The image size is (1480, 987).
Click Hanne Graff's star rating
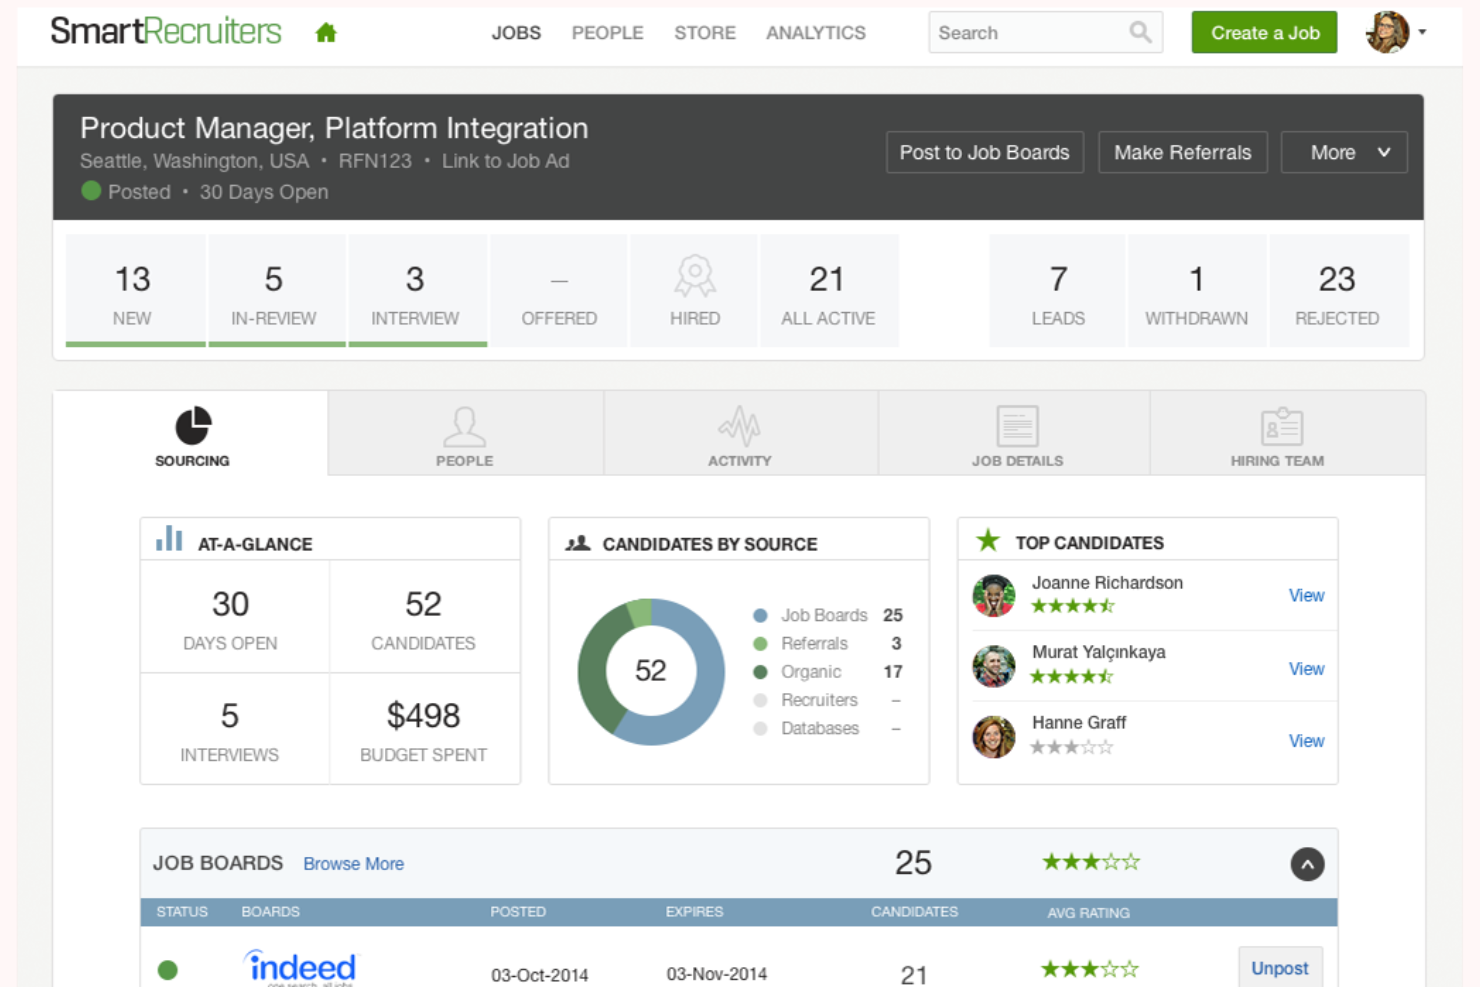pos(1072,746)
